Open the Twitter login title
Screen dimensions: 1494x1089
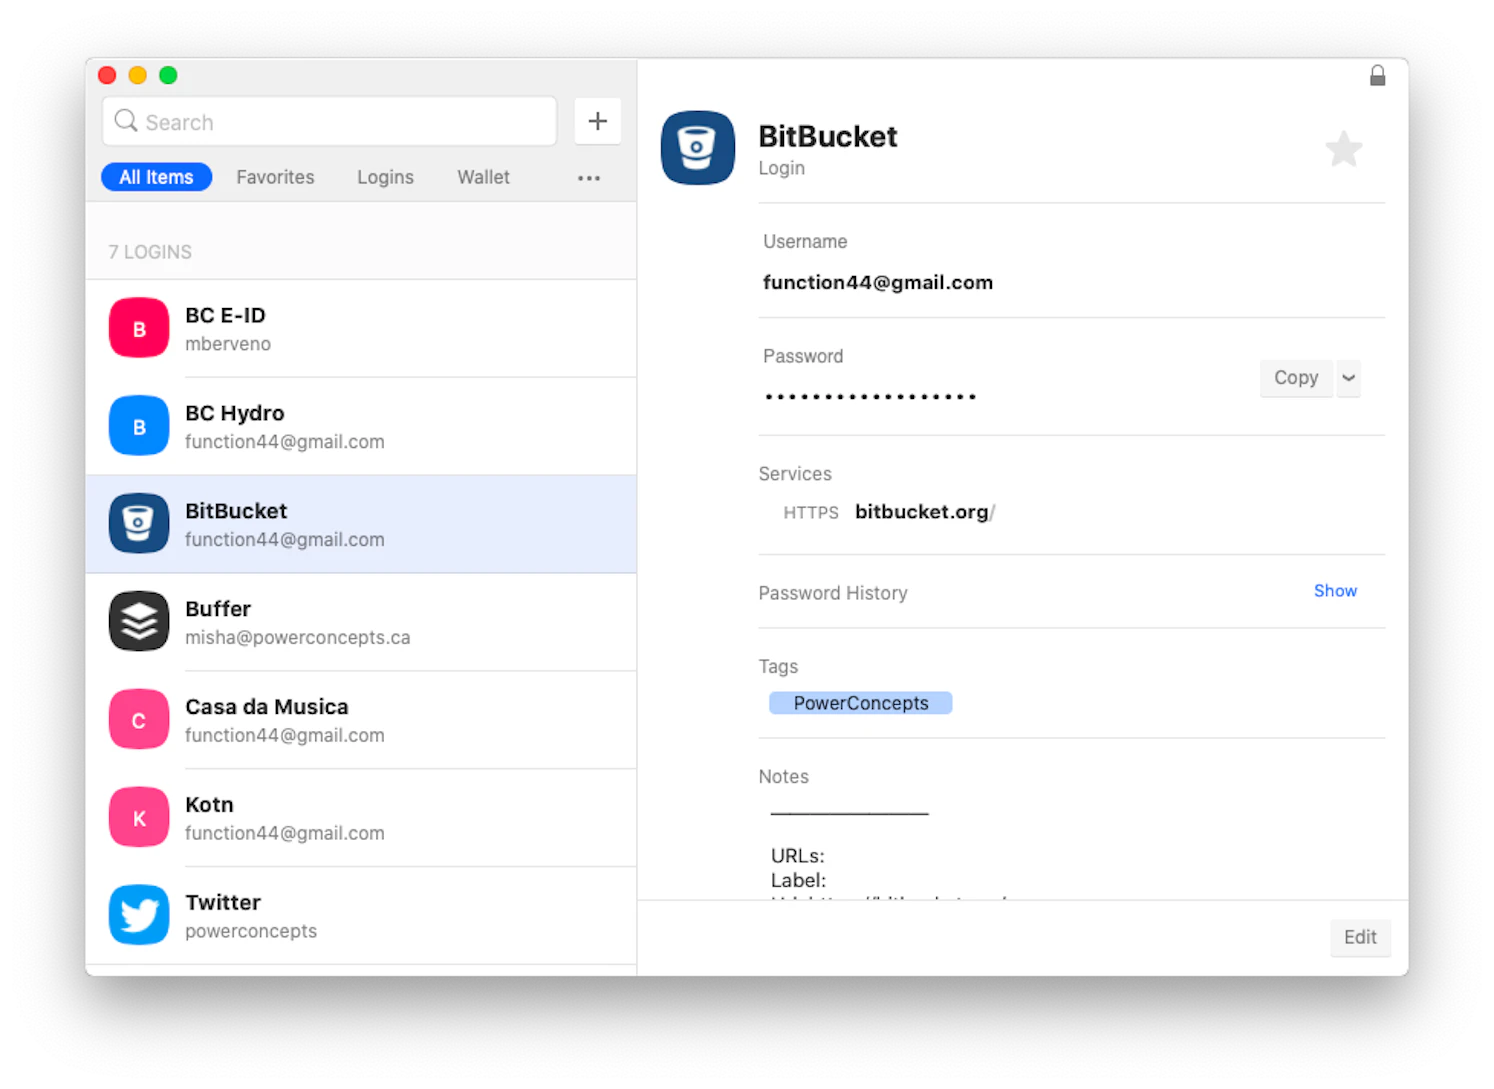tap(223, 903)
